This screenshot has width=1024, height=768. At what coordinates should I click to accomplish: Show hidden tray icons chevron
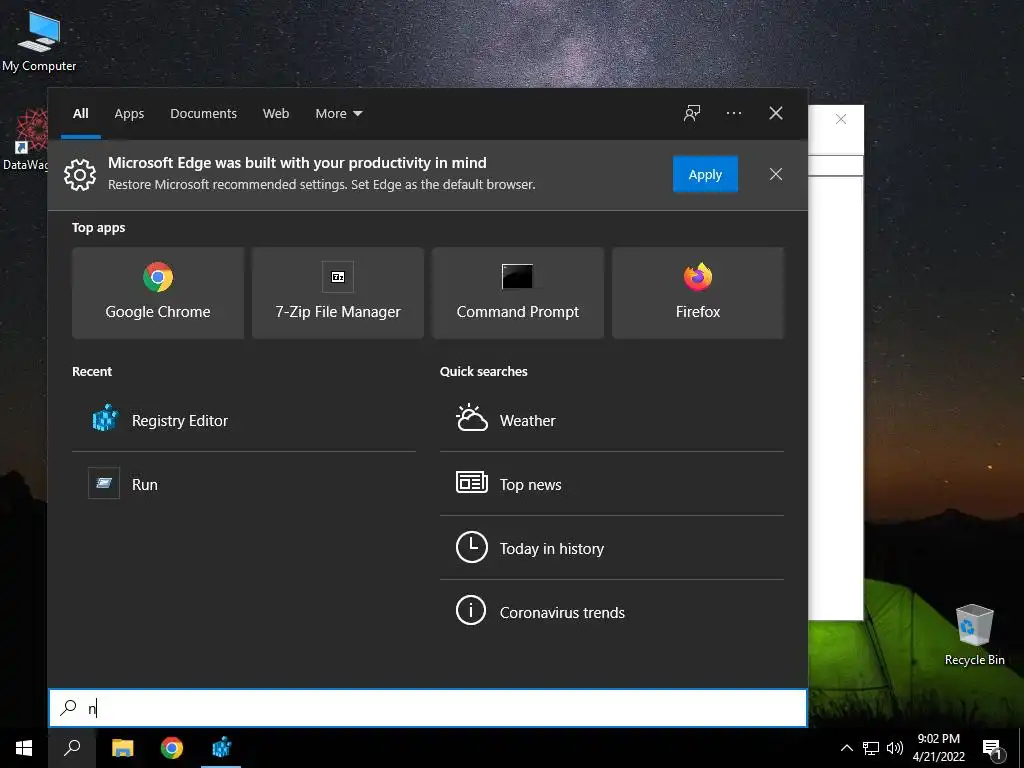pos(846,748)
